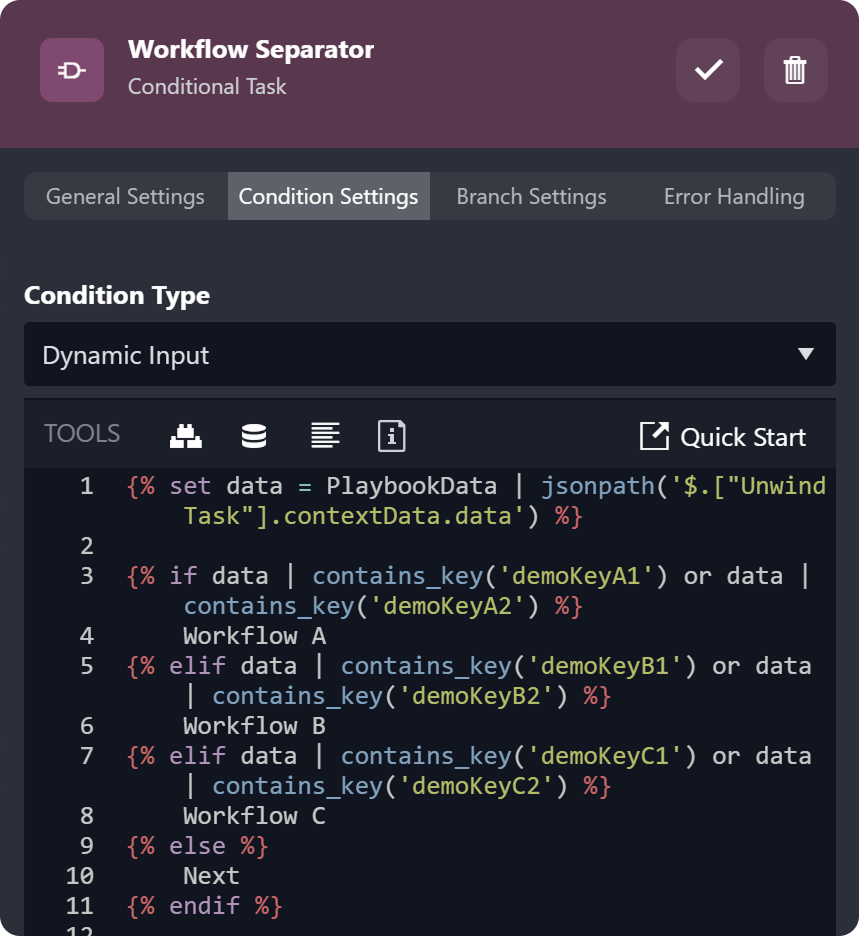Place cursor on the 'Workflow A' code line

click(x=254, y=636)
